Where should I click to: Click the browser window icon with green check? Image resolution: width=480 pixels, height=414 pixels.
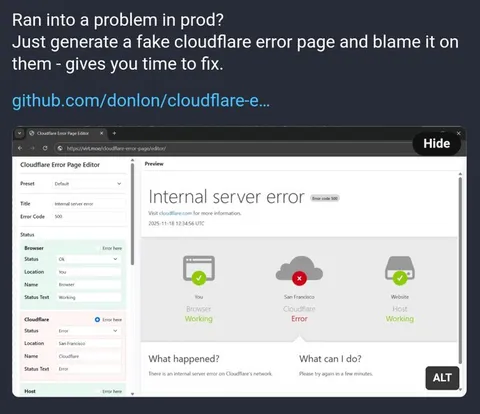(x=199, y=270)
